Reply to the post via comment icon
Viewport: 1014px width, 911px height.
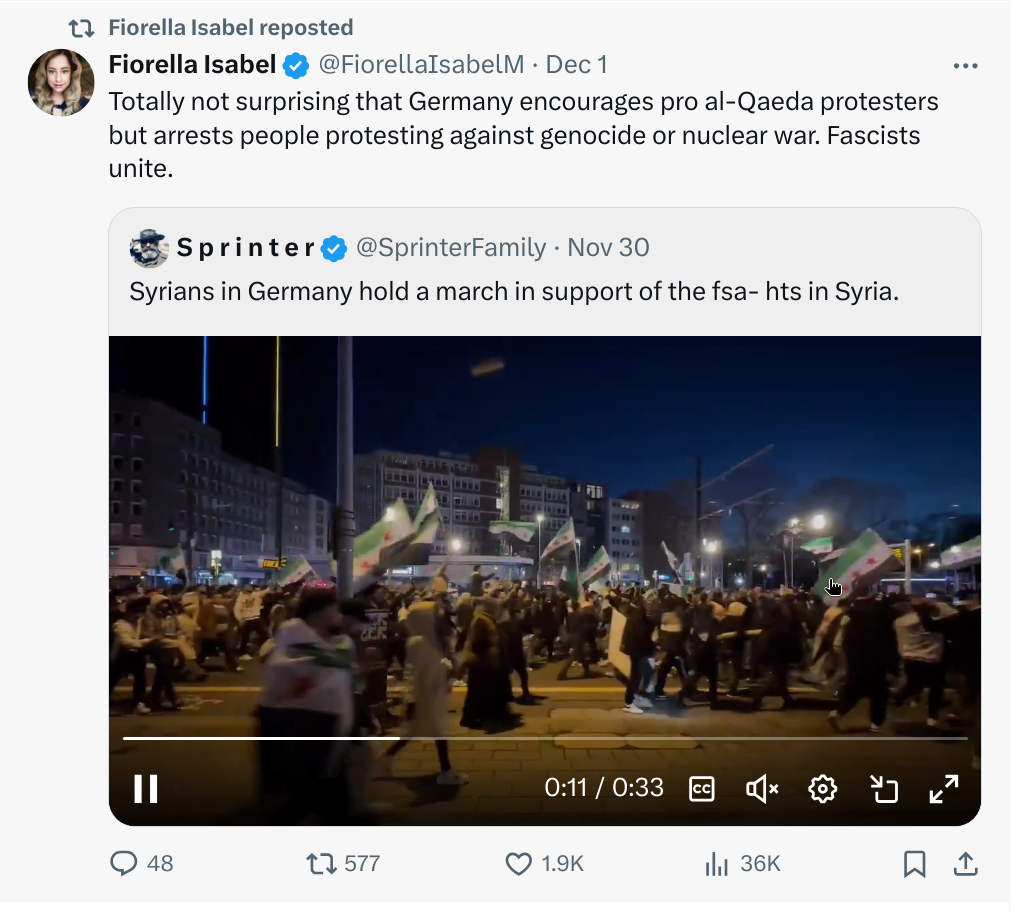tap(124, 863)
